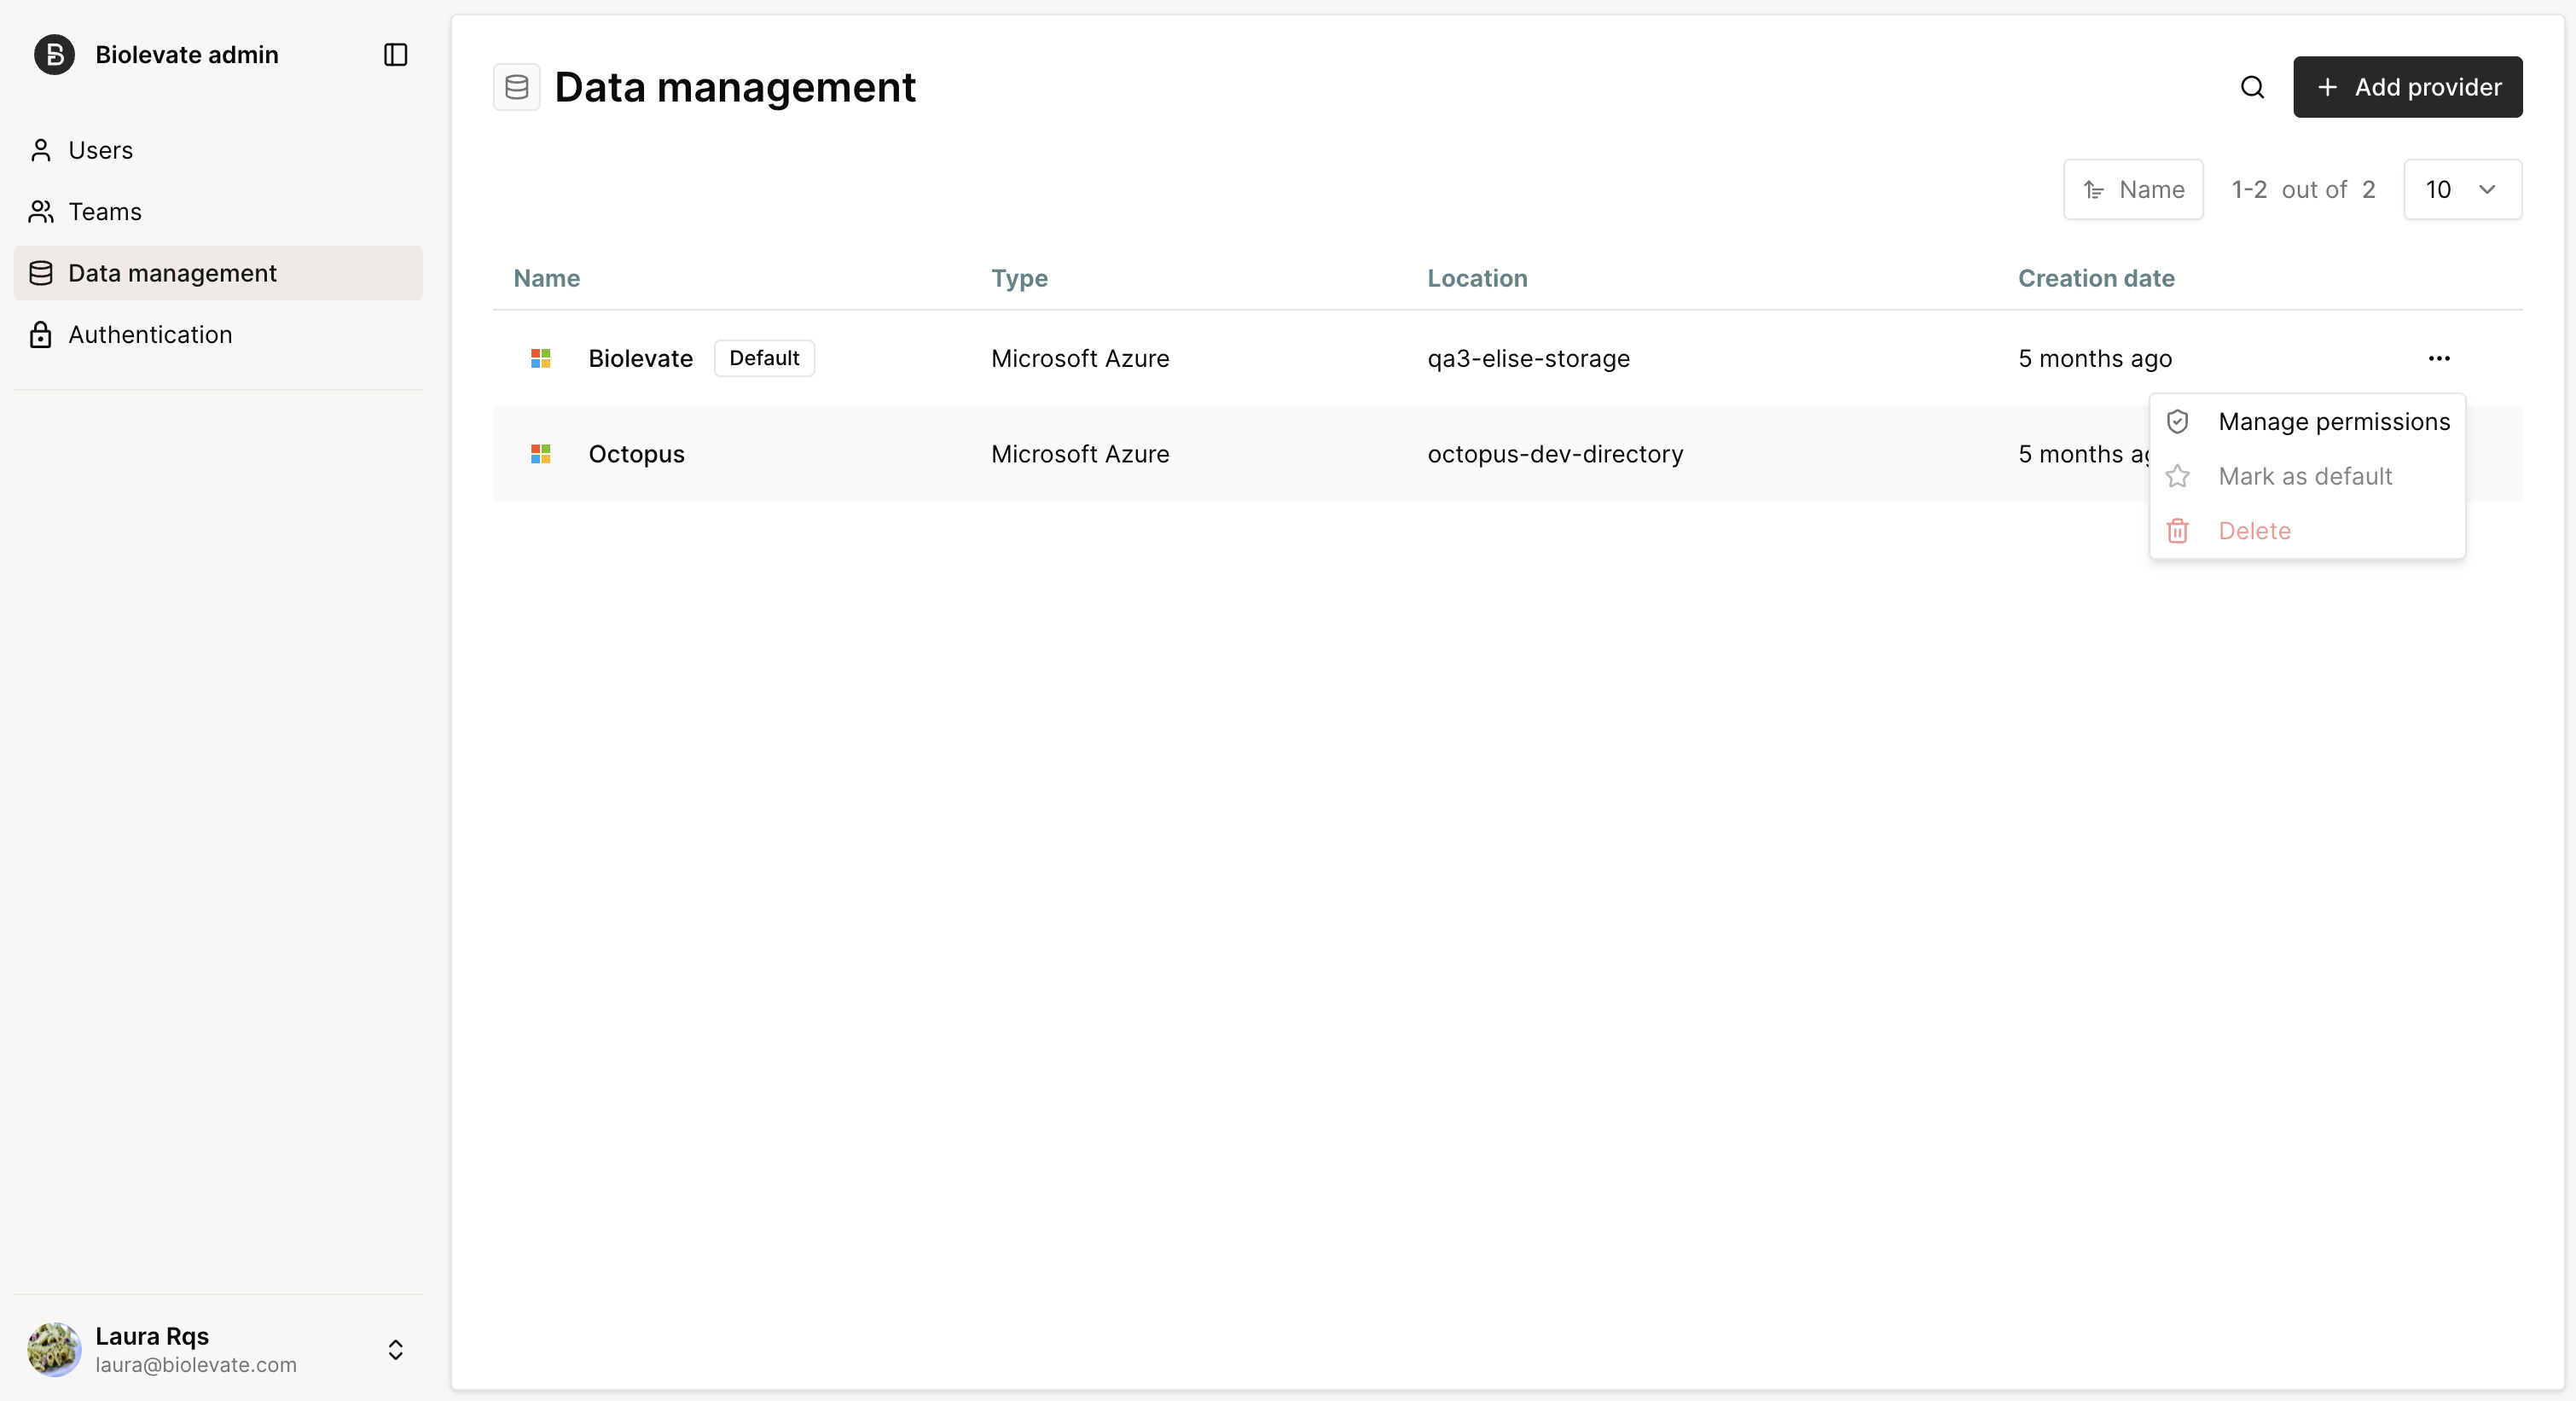The width and height of the screenshot is (2576, 1401).
Task: Click the octopus-dev-directory location
Action: pyautogui.click(x=1555, y=454)
